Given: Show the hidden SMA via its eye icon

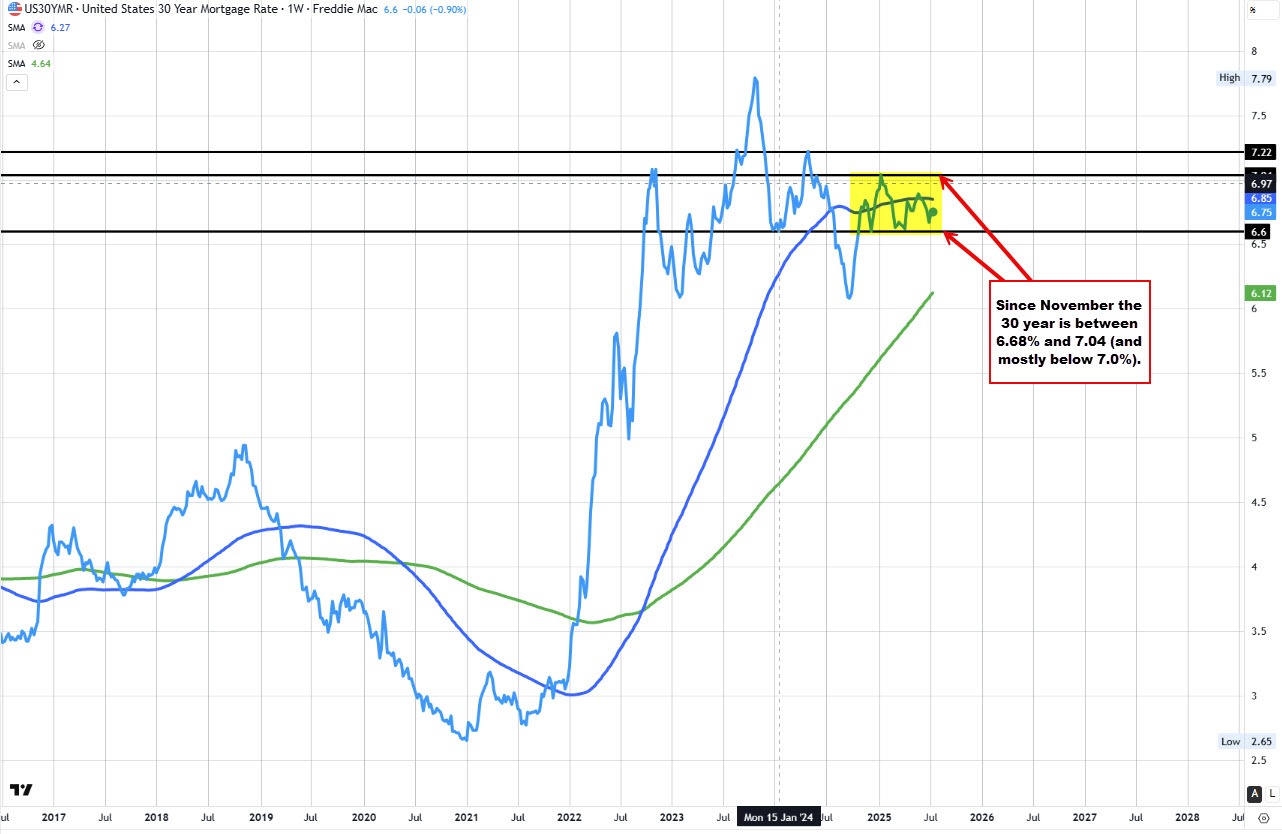Looking at the screenshot, I should pyautogui.click(x=39, y=45).
